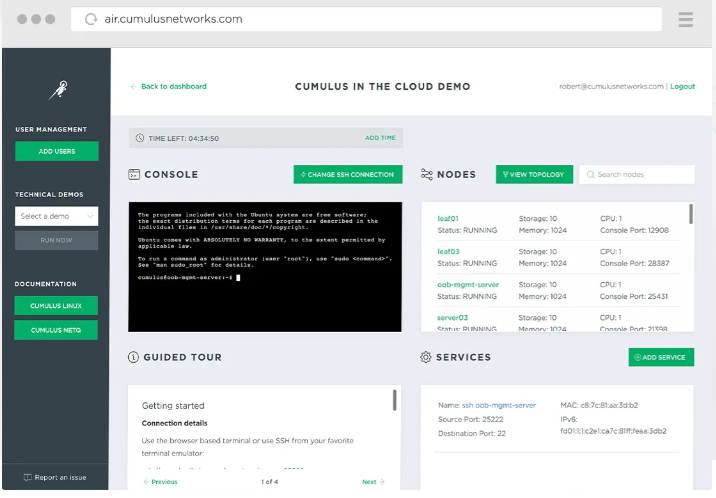Viewport: 716px width, 498px height.
Task: Go to Next guided tour step
Action: click(371, 482)
